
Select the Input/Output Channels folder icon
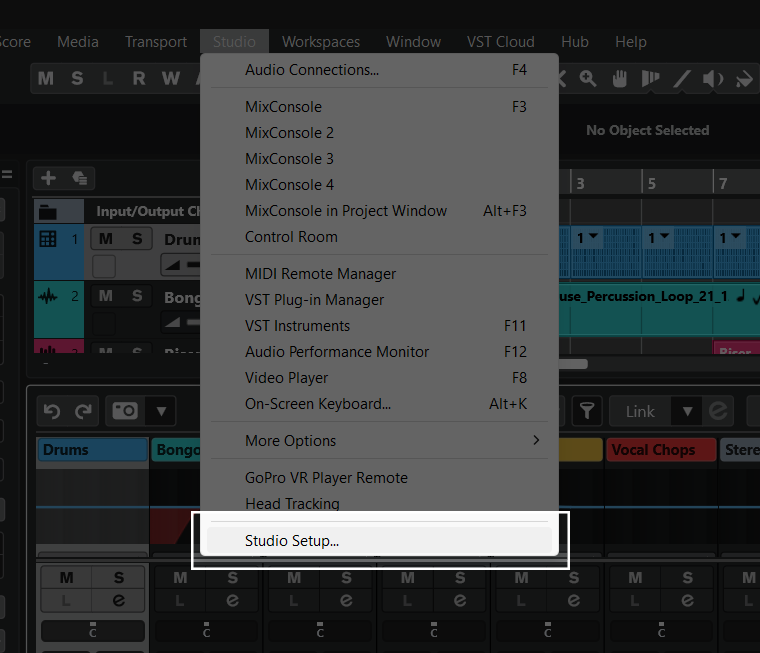point(48,212)
